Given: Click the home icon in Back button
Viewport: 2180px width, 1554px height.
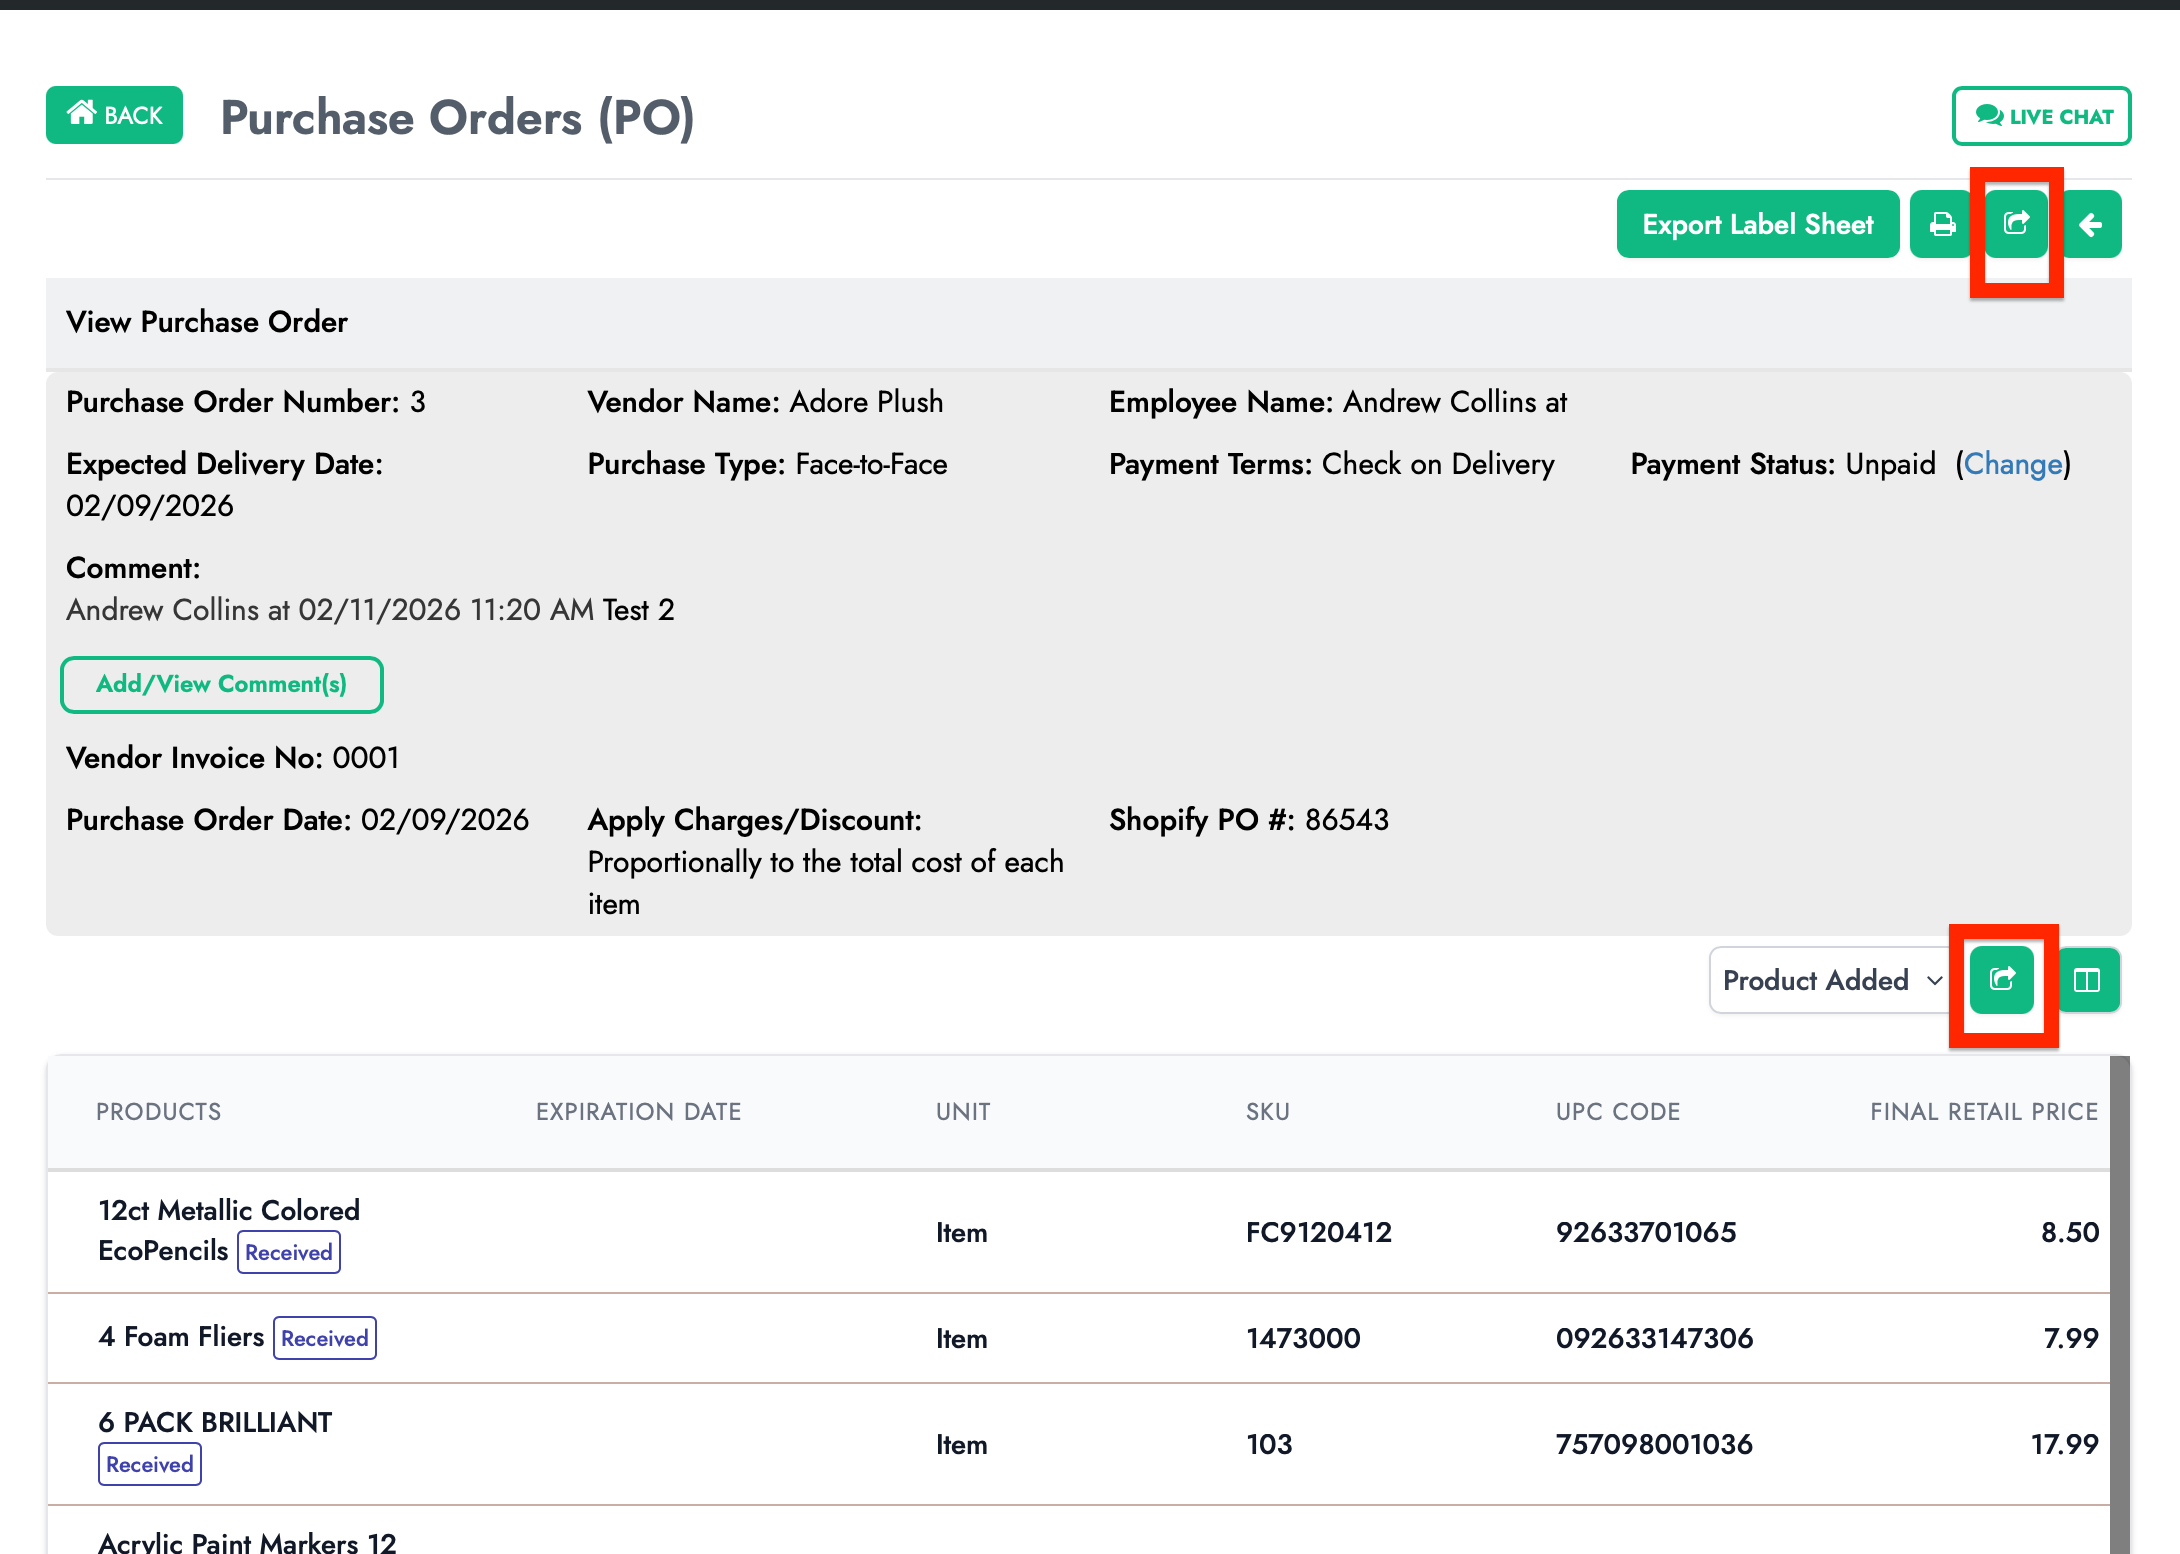Looking at the screenshot, I should coord(82,114).
